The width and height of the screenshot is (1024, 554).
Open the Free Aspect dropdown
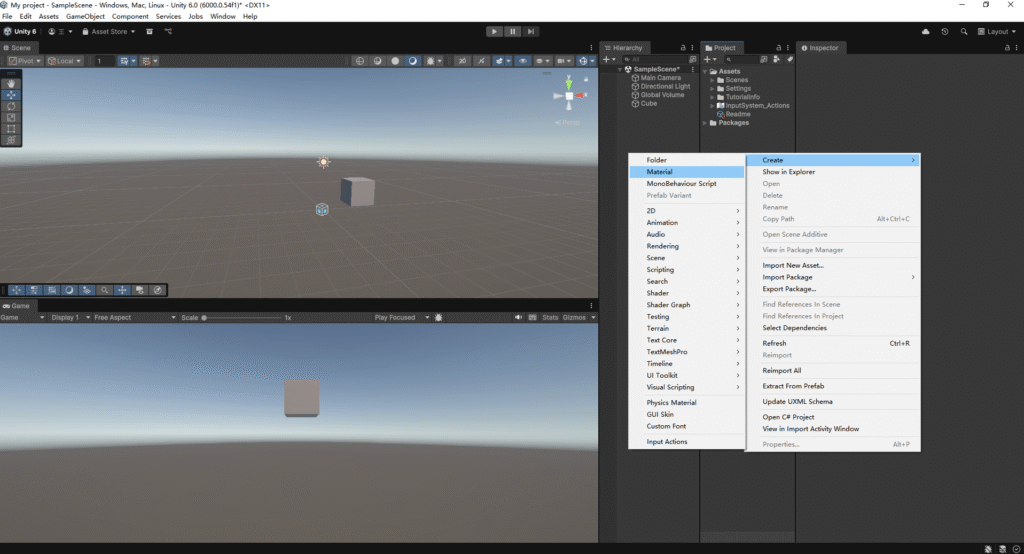(x=135, y=318)
